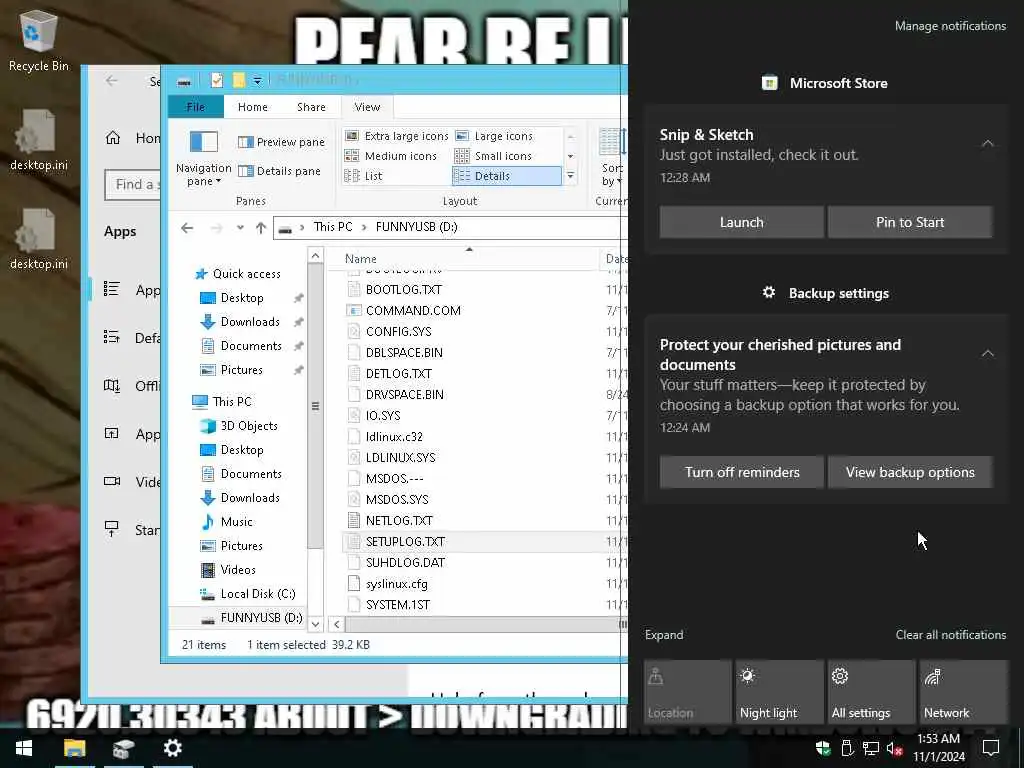Select Local Disk (C:) drive
Screen dimensions: 1024x768
tap(257, 594)
